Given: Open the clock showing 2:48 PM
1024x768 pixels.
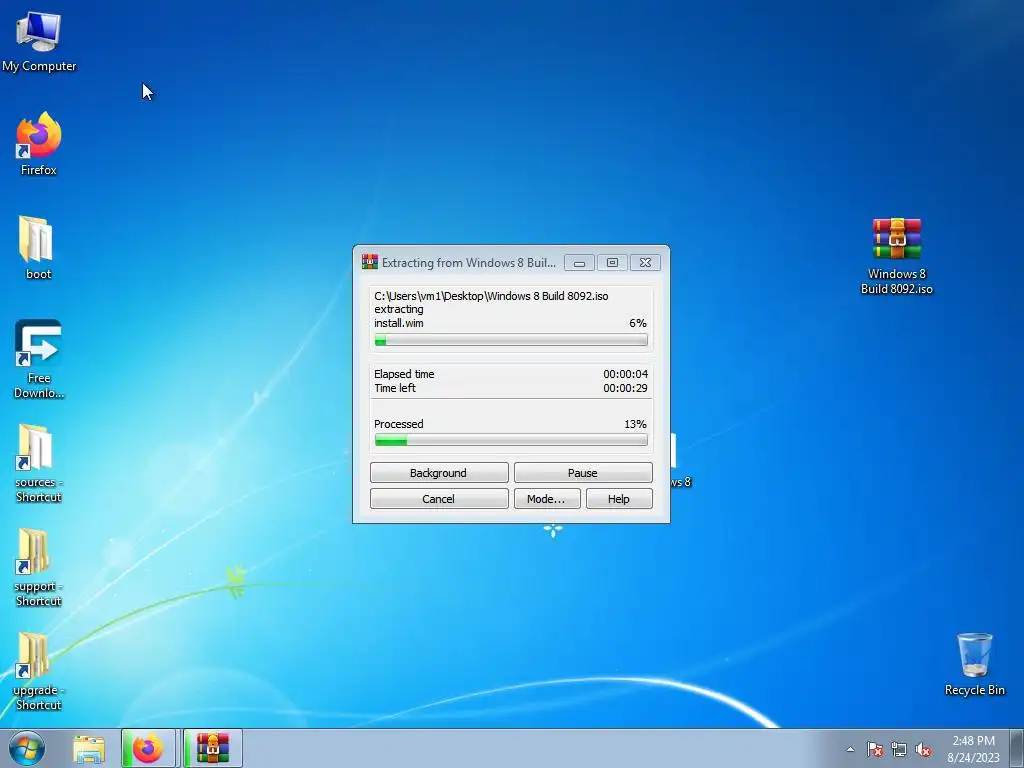Looking at the screenshot, I should point(973,748).
